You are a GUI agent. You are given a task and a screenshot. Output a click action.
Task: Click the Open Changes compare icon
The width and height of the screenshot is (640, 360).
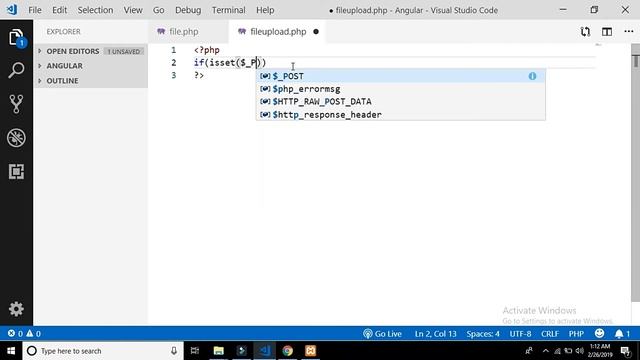[x=585, y=31]
